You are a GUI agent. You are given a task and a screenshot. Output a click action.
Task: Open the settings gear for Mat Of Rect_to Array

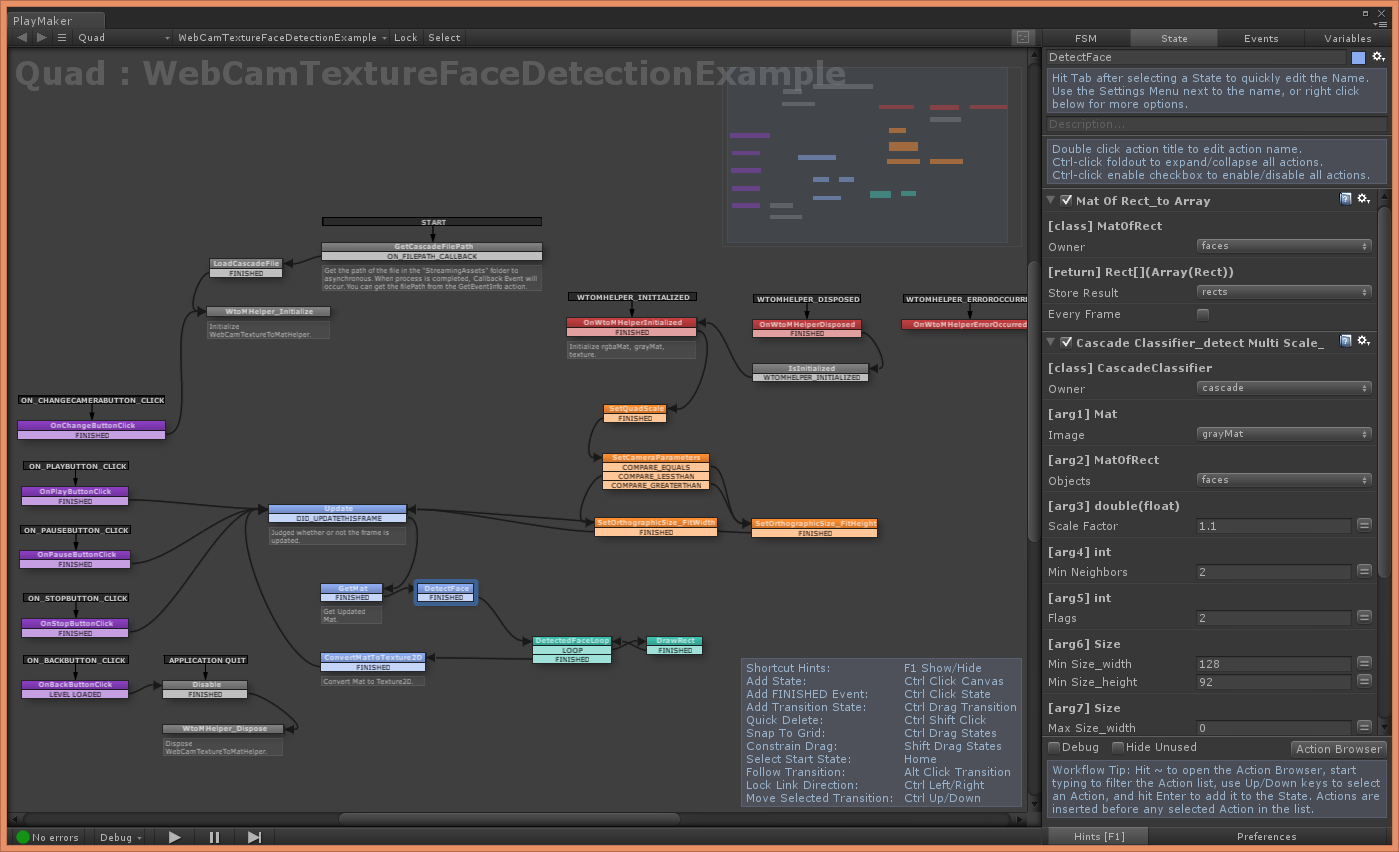click(x=1363, y=200)
